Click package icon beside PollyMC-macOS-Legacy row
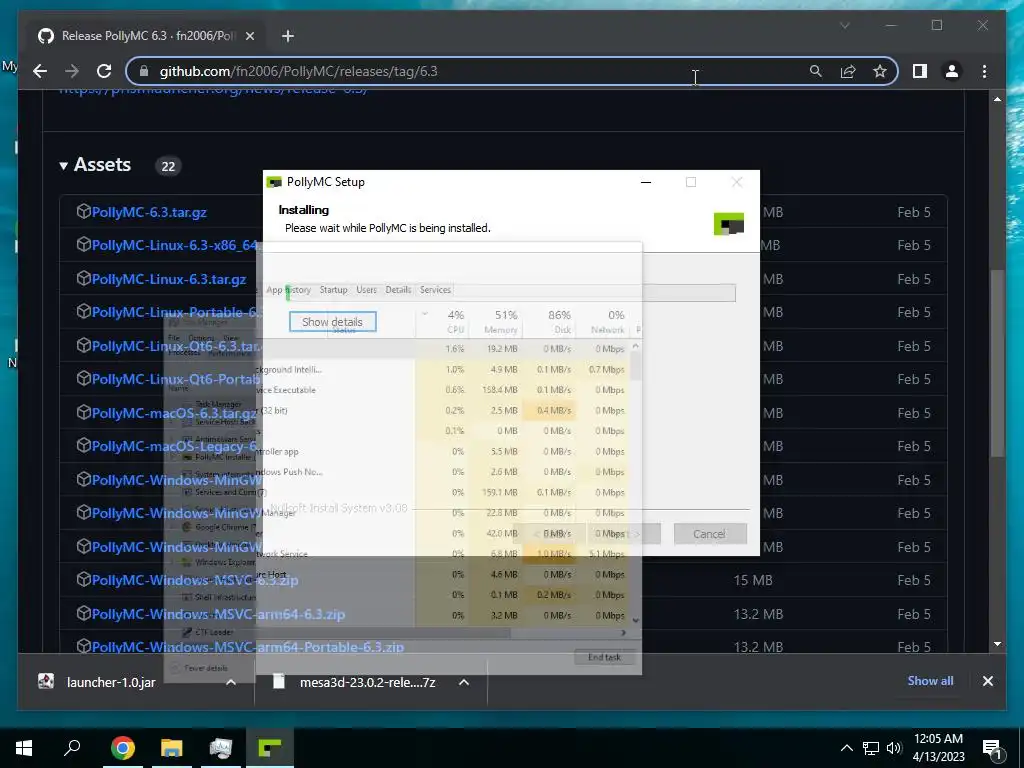The height and width of the screenshot is (768, 1024). (x=83, y=445)
